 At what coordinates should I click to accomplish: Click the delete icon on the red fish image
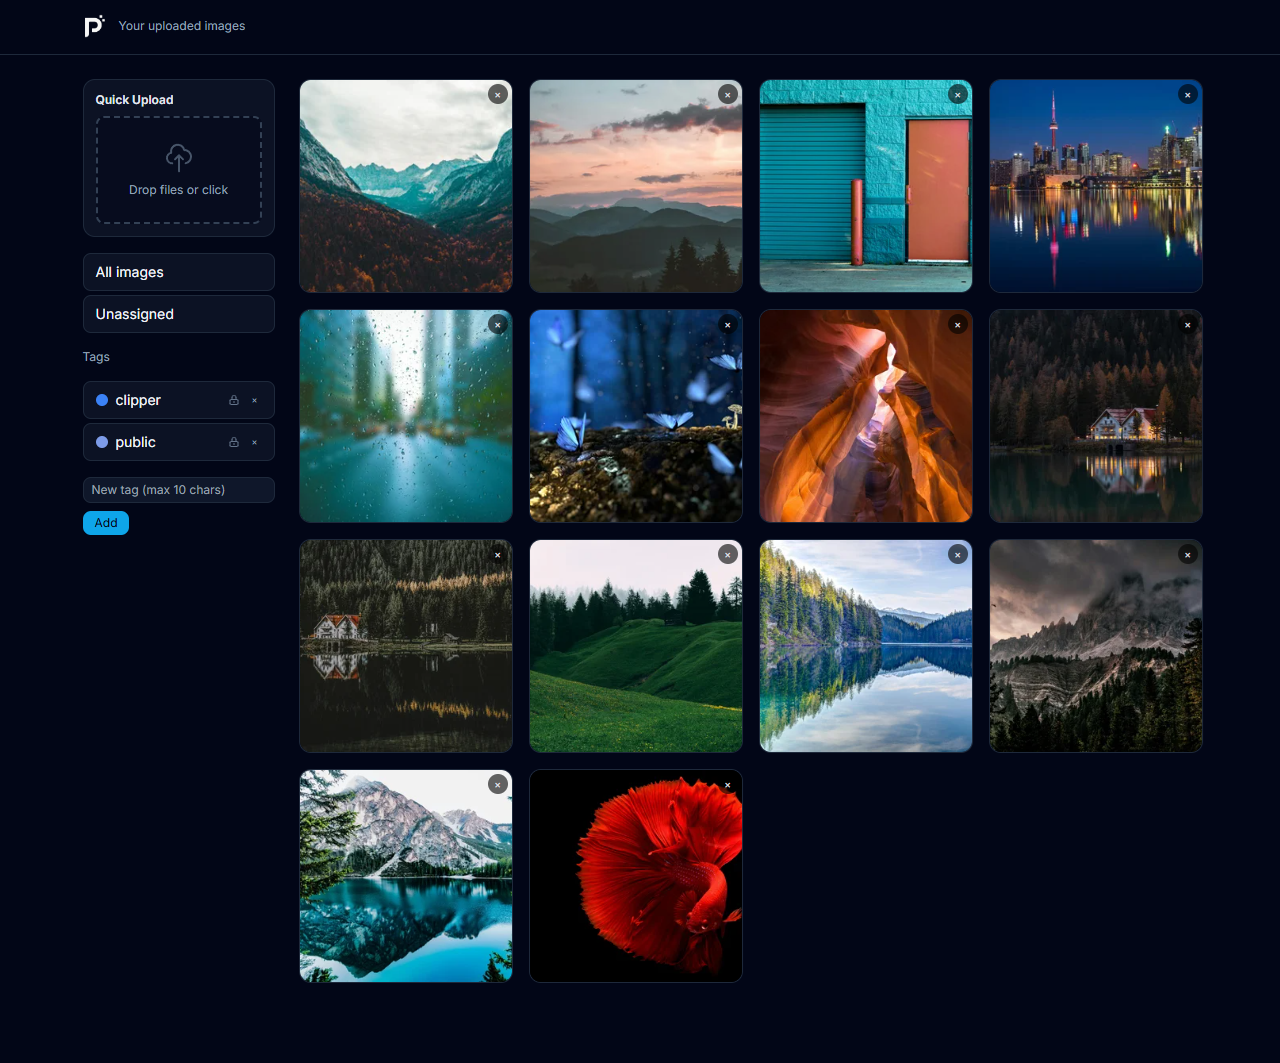[727, 785]
